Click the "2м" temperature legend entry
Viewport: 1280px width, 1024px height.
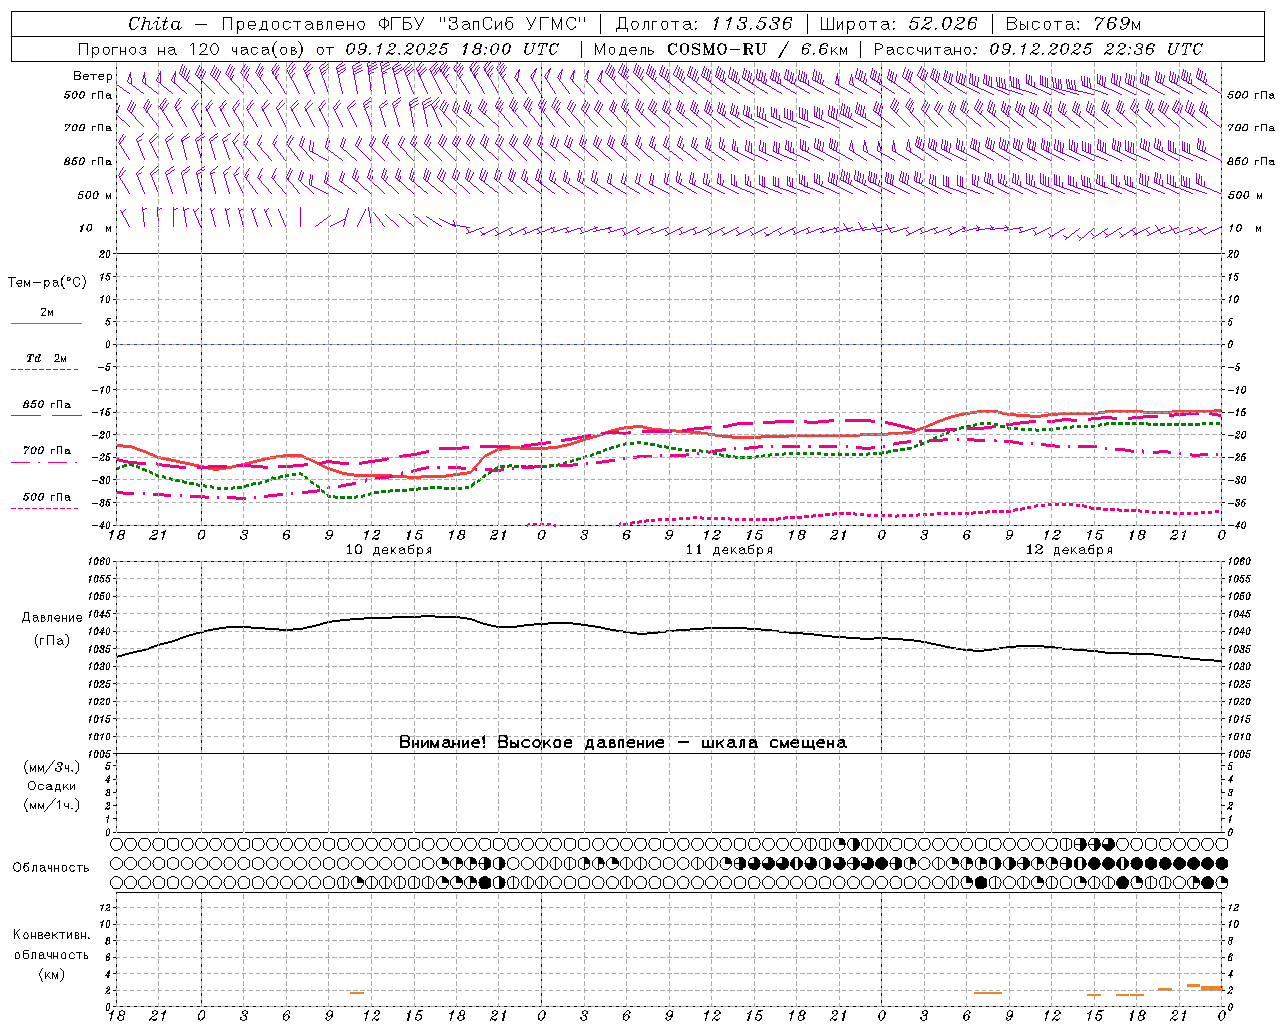tap(46, 312)
